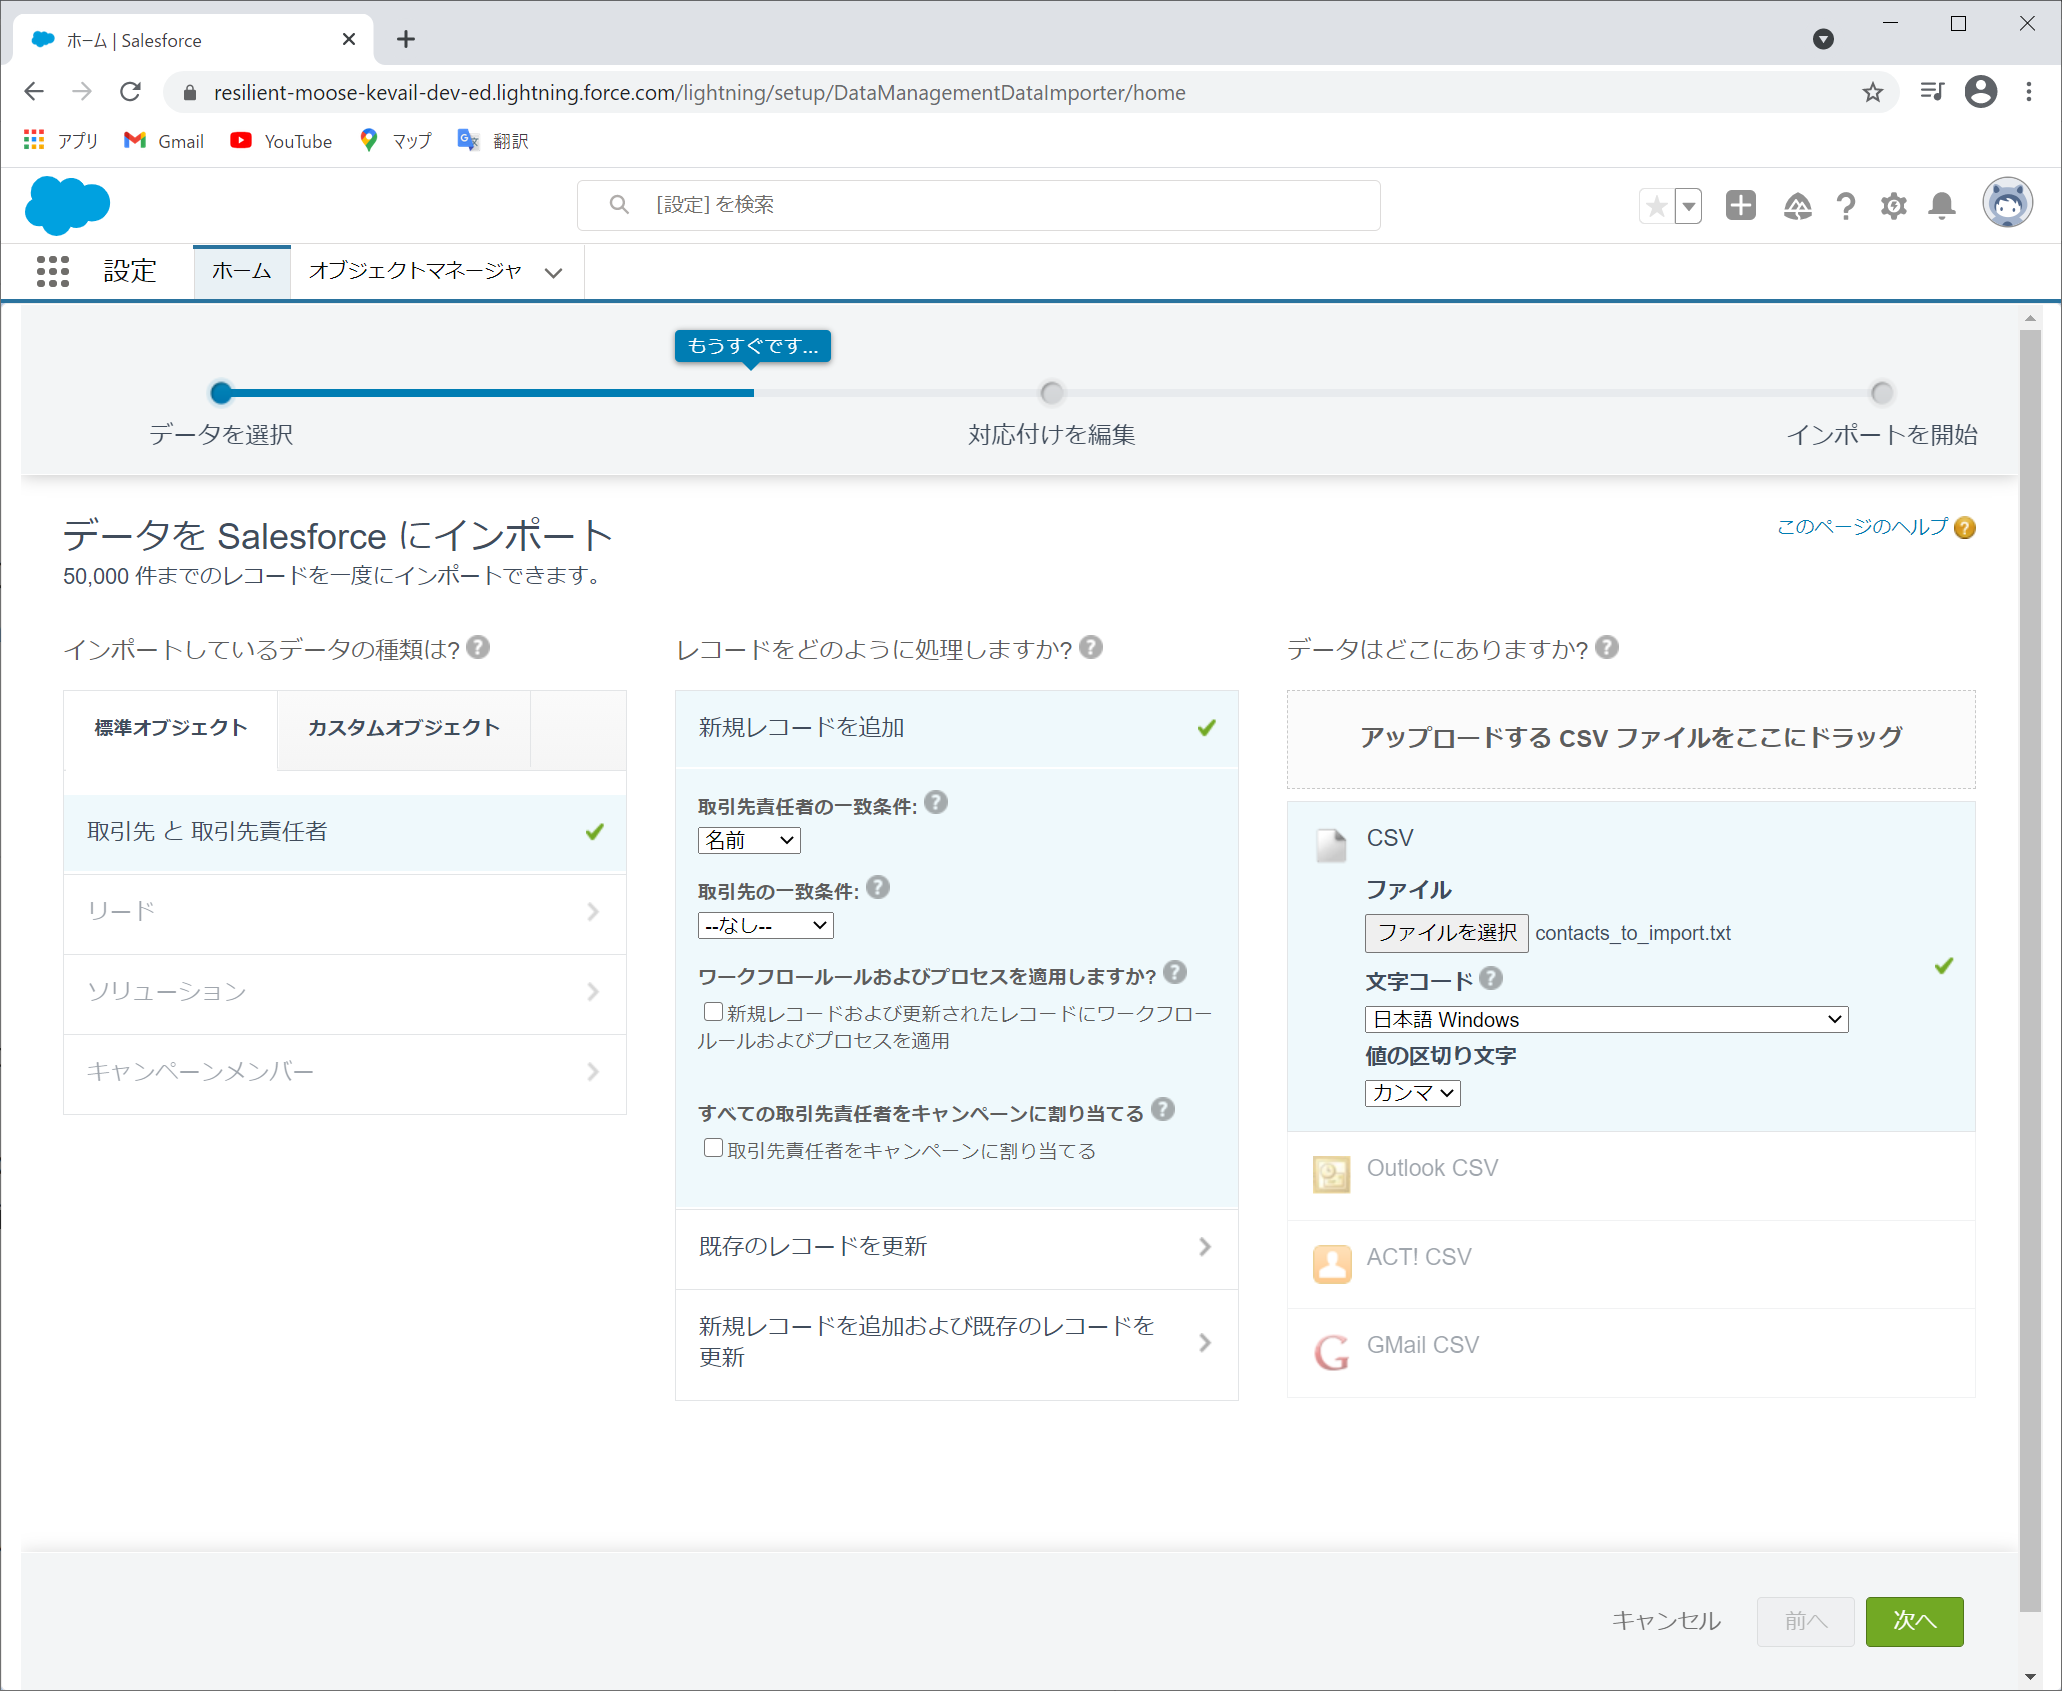Click the header help question mark icon
The height and width of the screenshot is (1691, 2062).
[1845, 206]
